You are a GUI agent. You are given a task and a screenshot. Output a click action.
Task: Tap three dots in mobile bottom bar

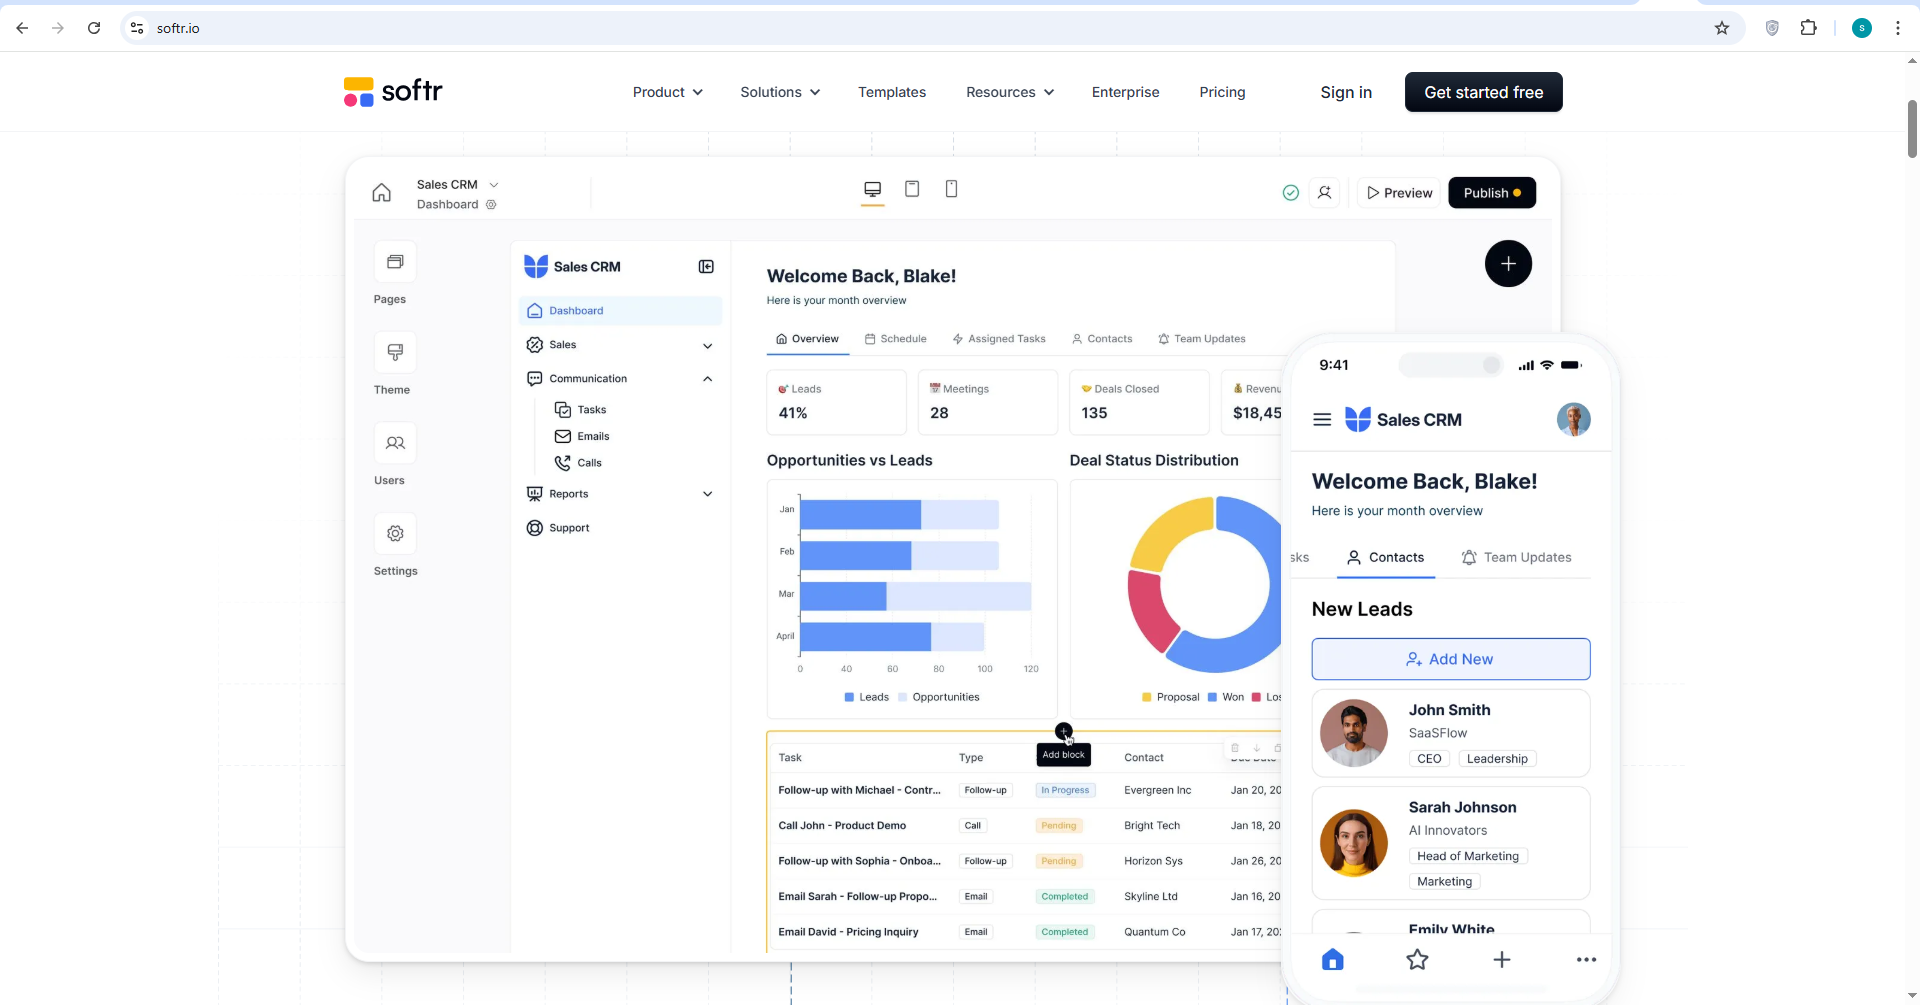coord(1586,960)
